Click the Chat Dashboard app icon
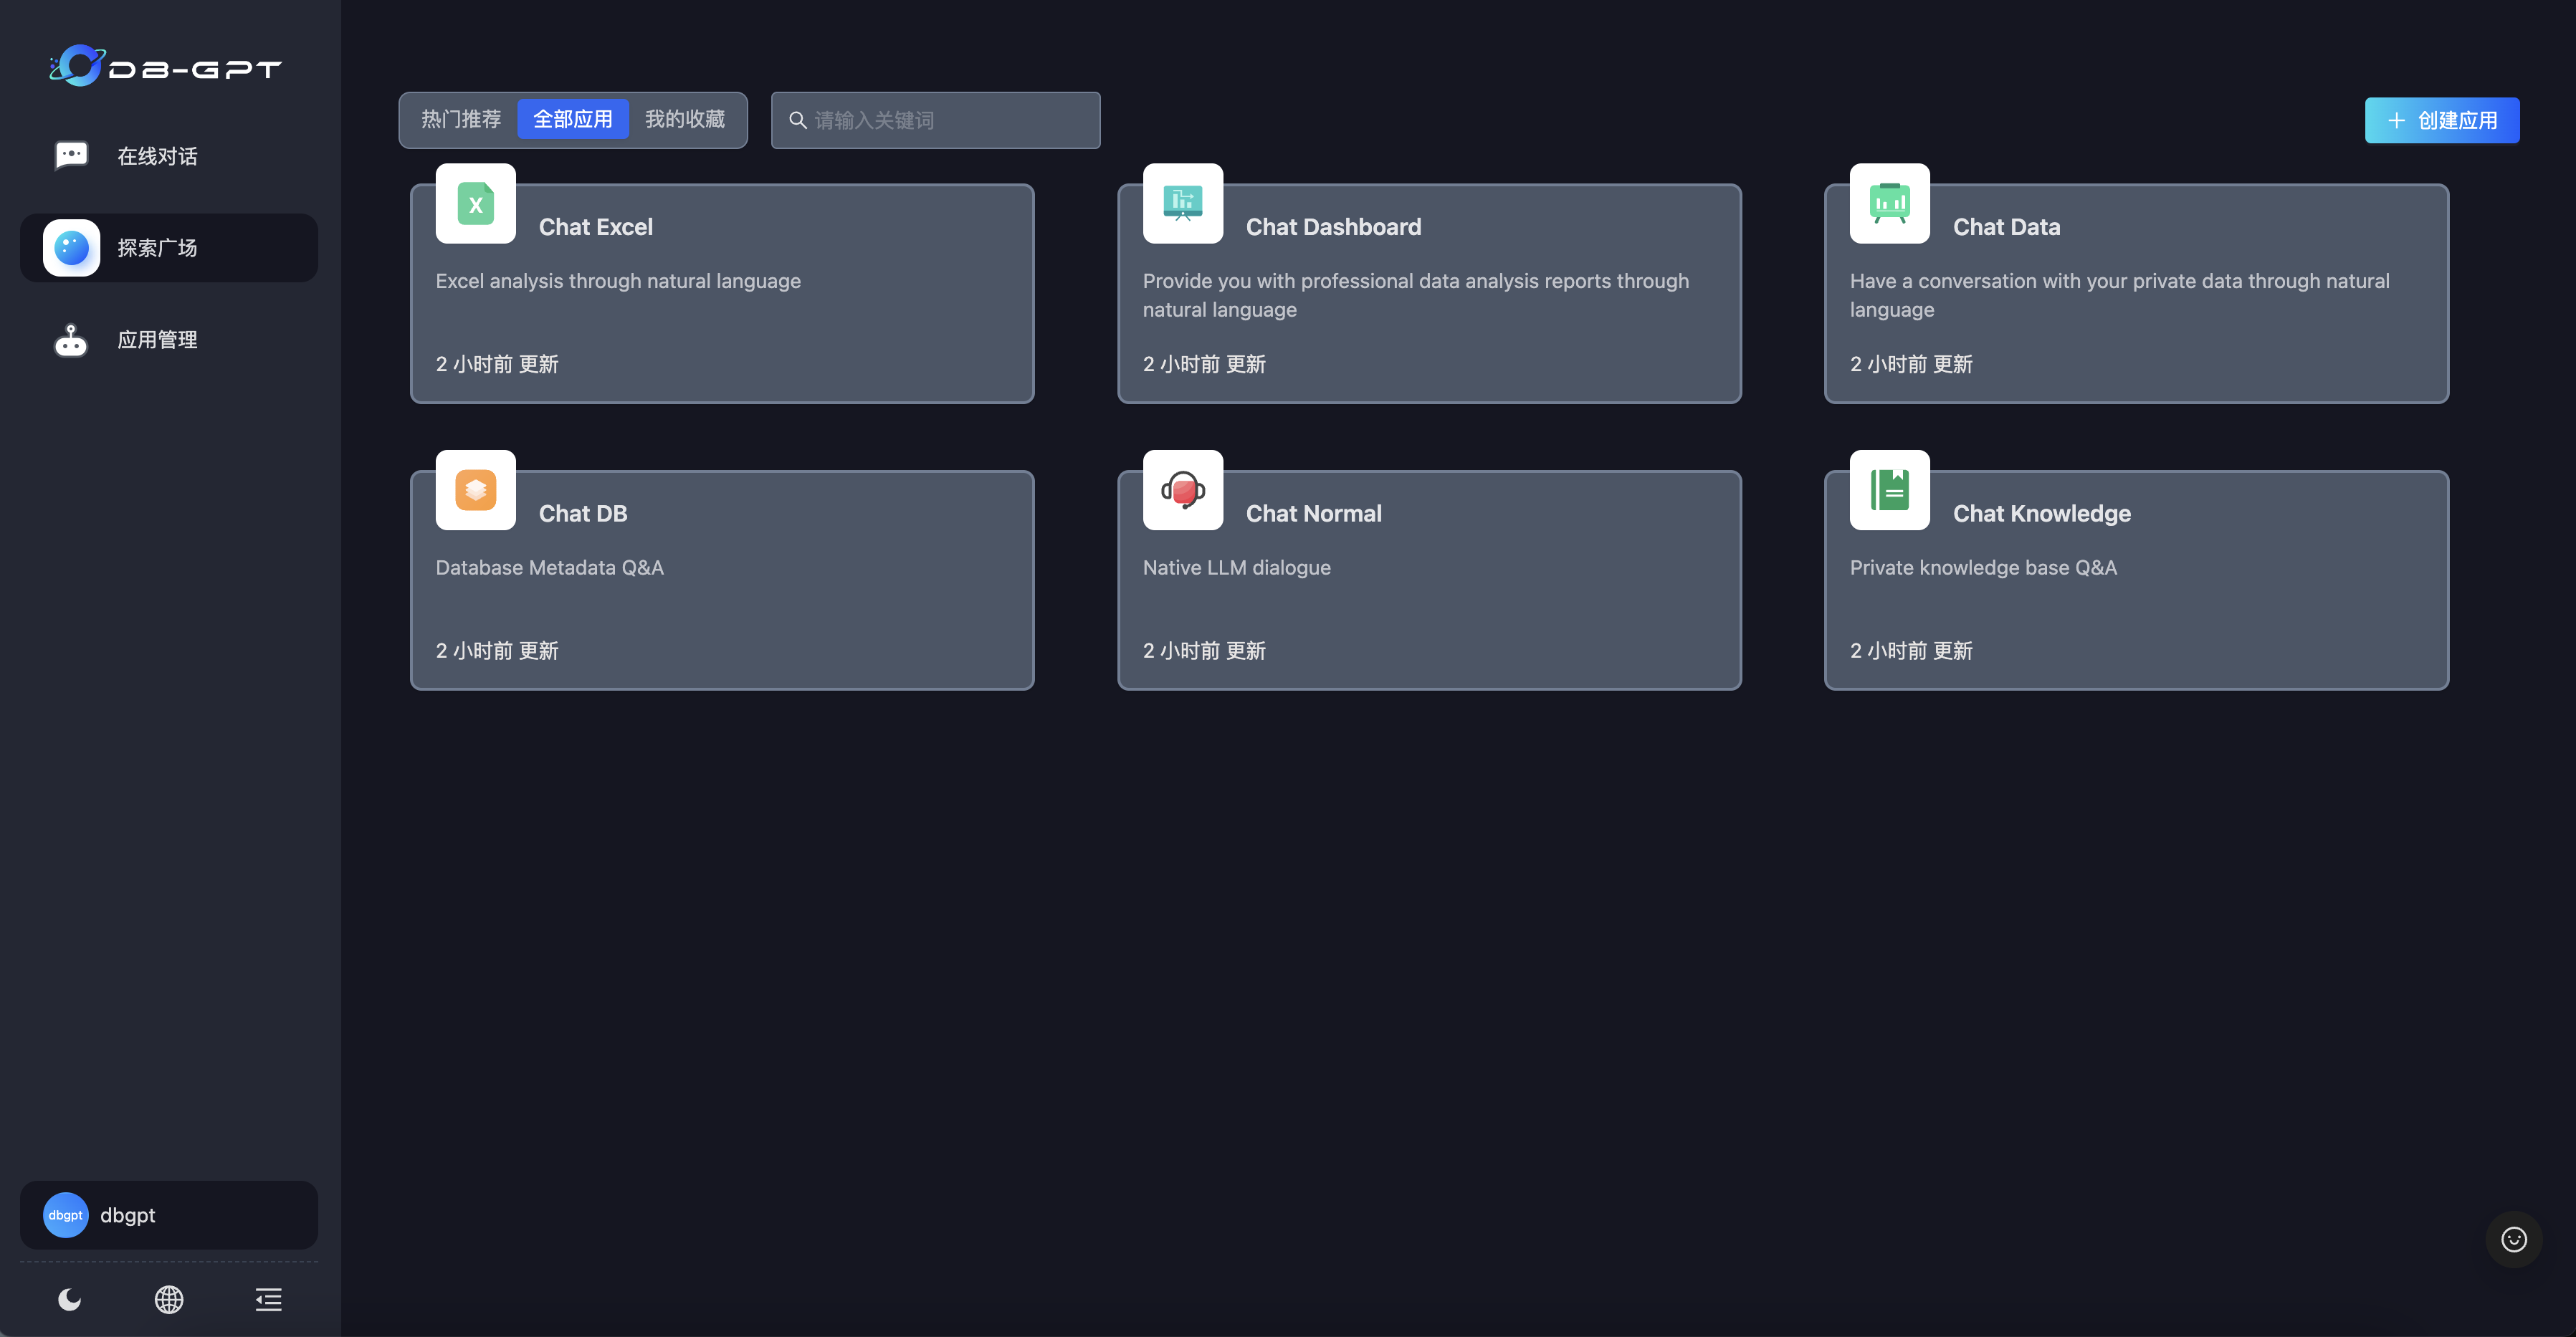 [x=1182, y=204]
